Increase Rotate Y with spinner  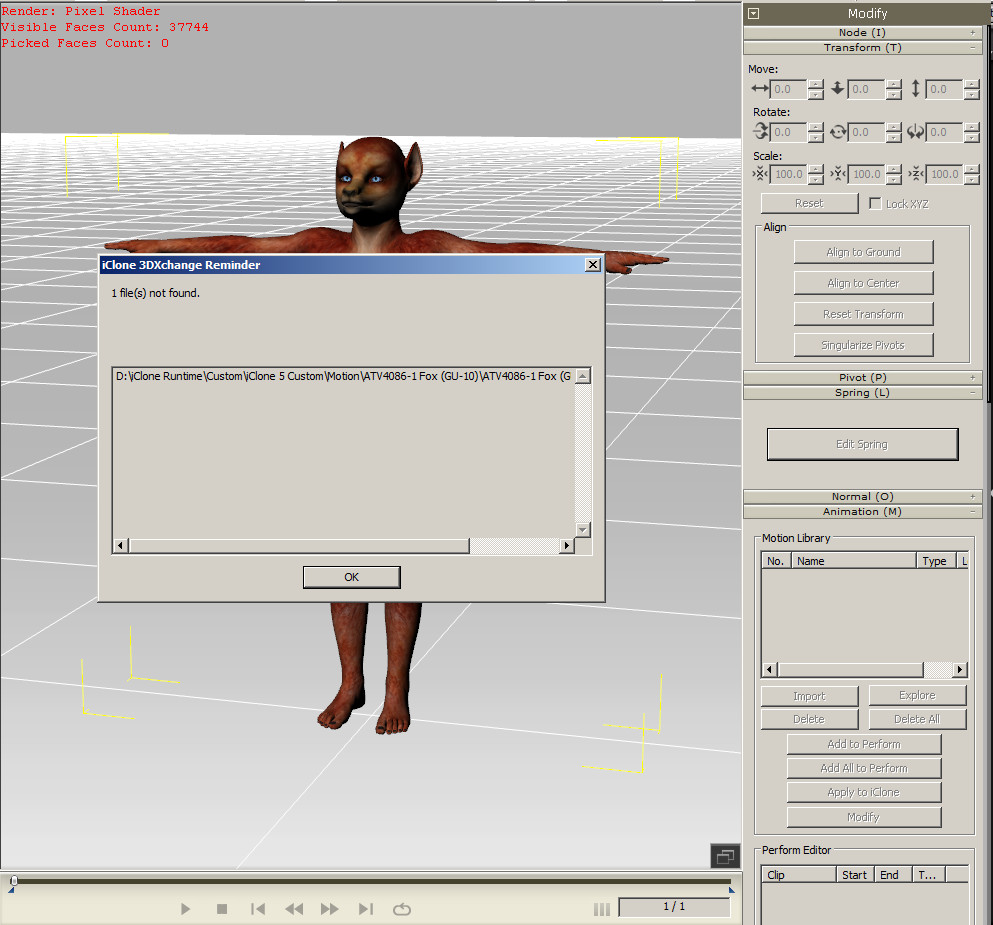tap(894, 127)
